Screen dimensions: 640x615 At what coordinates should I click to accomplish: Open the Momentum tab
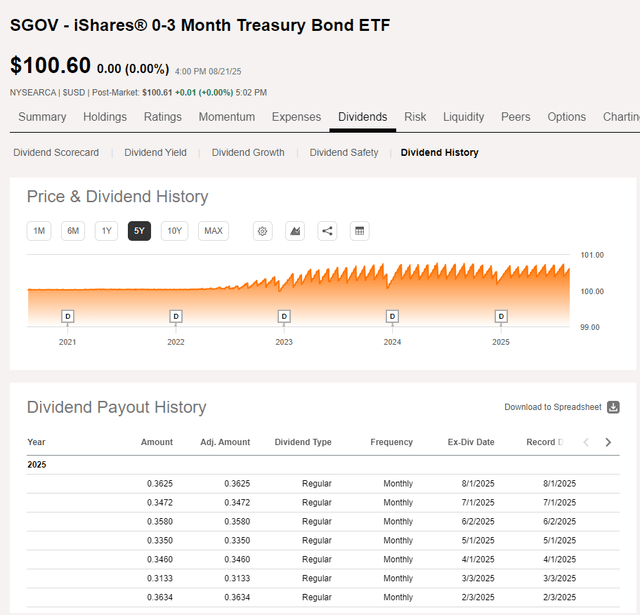coord(227,117)
